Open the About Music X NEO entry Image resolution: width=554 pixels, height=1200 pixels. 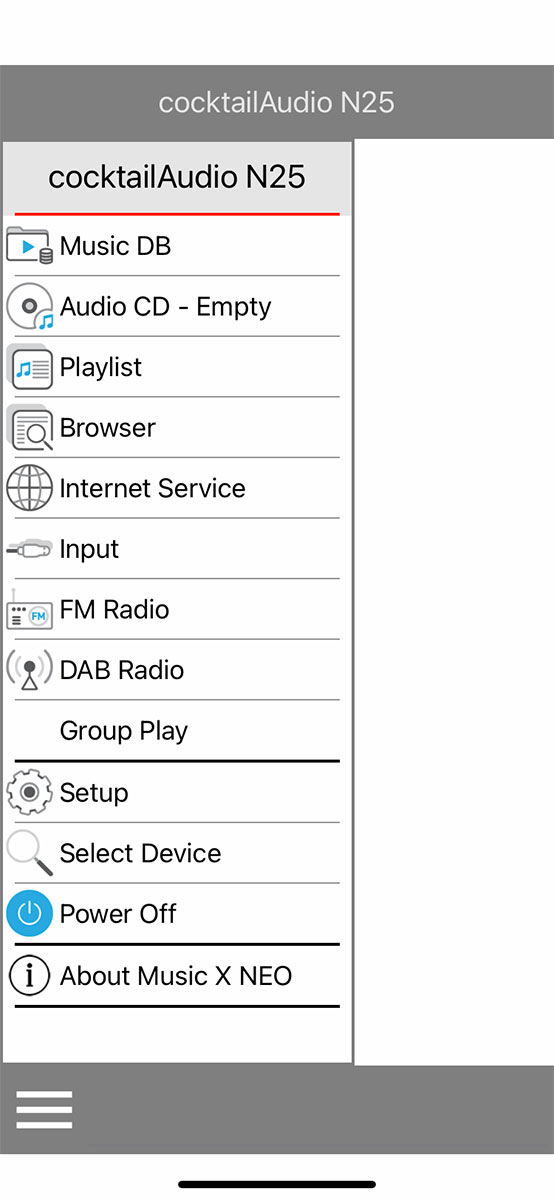(177, 976)
